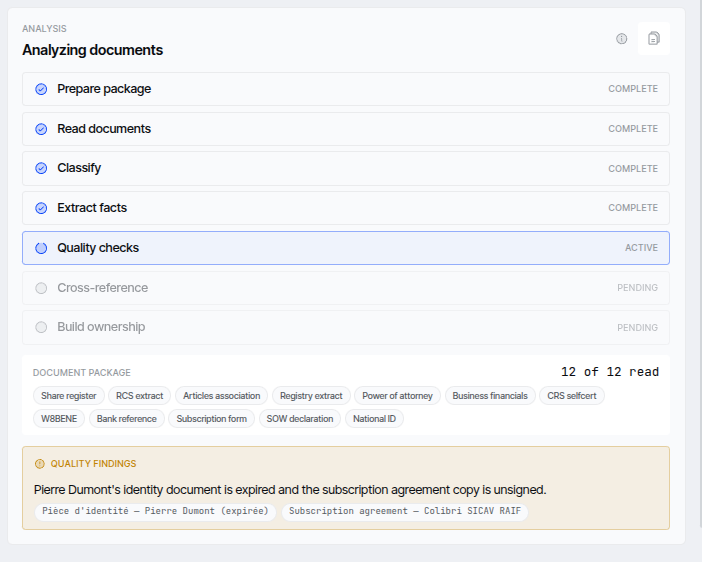Image resolution: width=702 pixels, height=562 pixels.
Task: Click PENDING status on Build ownership row
Action: pos(638,328)
